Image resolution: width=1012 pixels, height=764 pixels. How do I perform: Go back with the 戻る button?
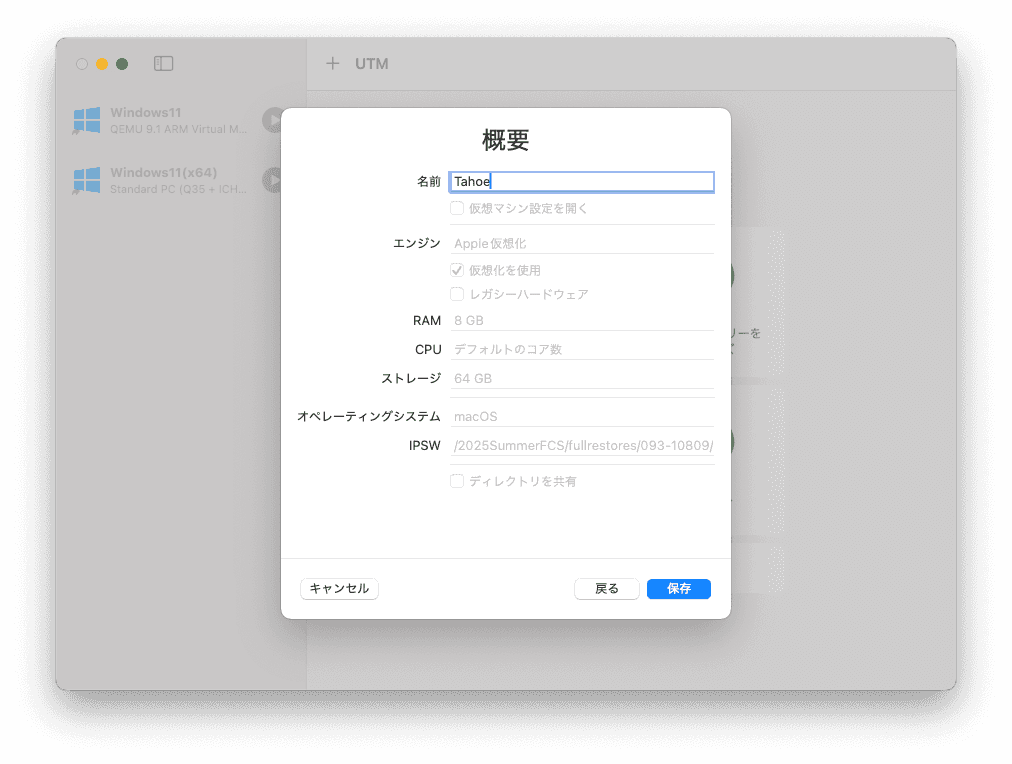pos(607,588)
